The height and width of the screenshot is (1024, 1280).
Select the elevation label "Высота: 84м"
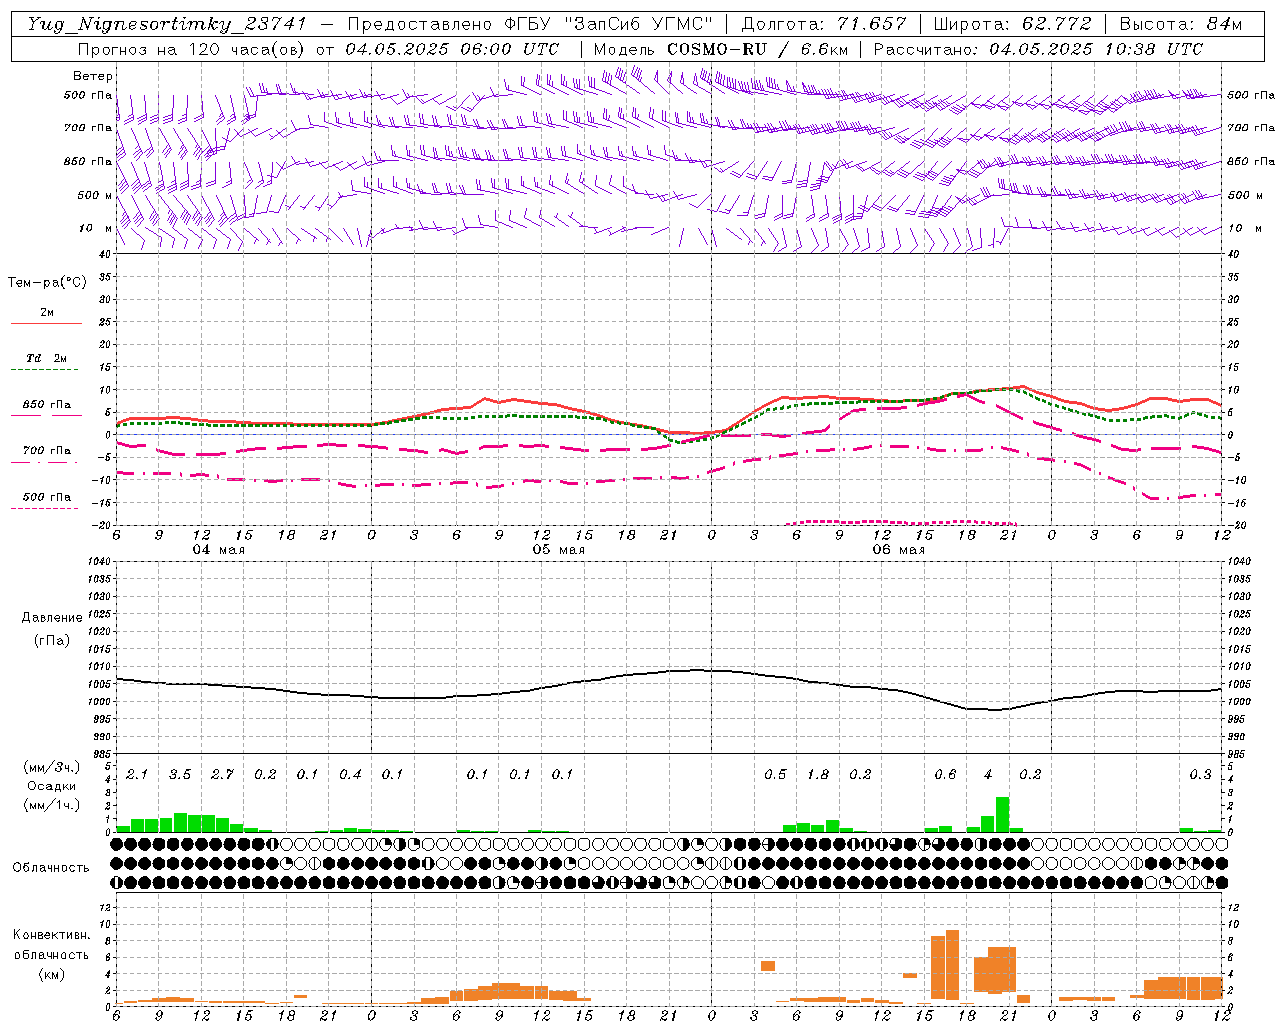pyautogui.click(x=1180, y=24)
